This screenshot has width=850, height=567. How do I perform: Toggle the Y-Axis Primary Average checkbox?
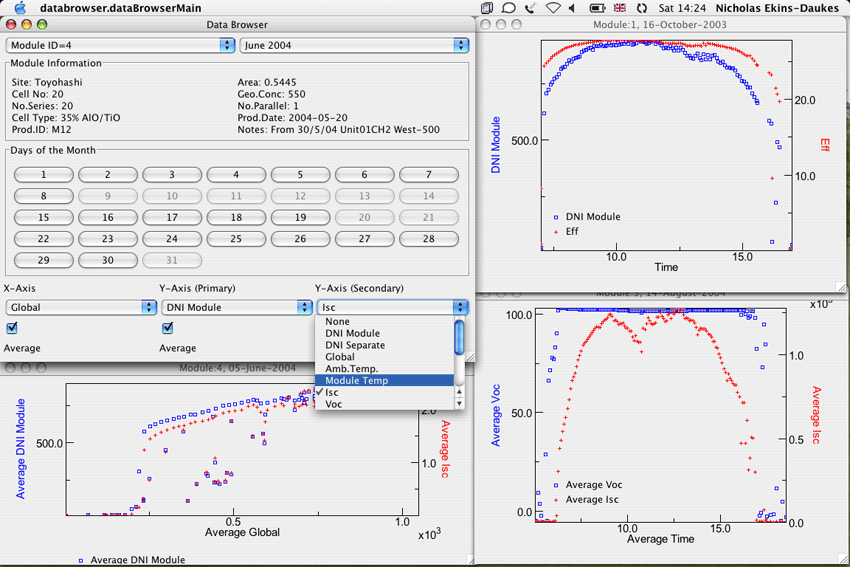168,328
